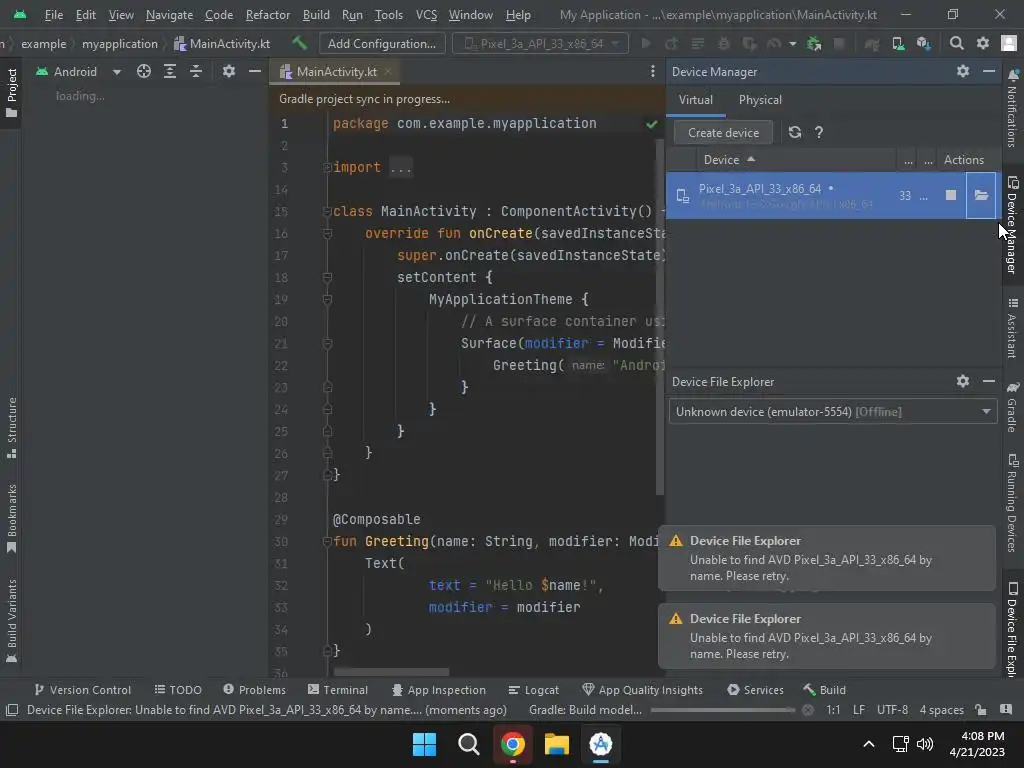Cancel Gradle build progress in status bar

[x=808, y=709]
